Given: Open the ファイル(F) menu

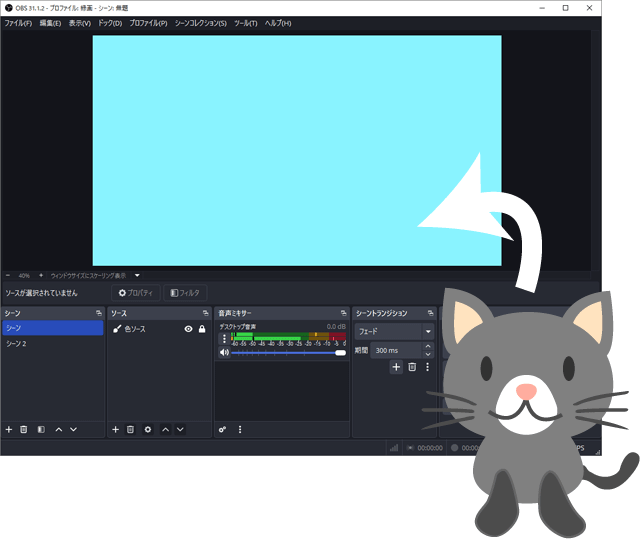Looking at the screenshot, I should (18, 23).
